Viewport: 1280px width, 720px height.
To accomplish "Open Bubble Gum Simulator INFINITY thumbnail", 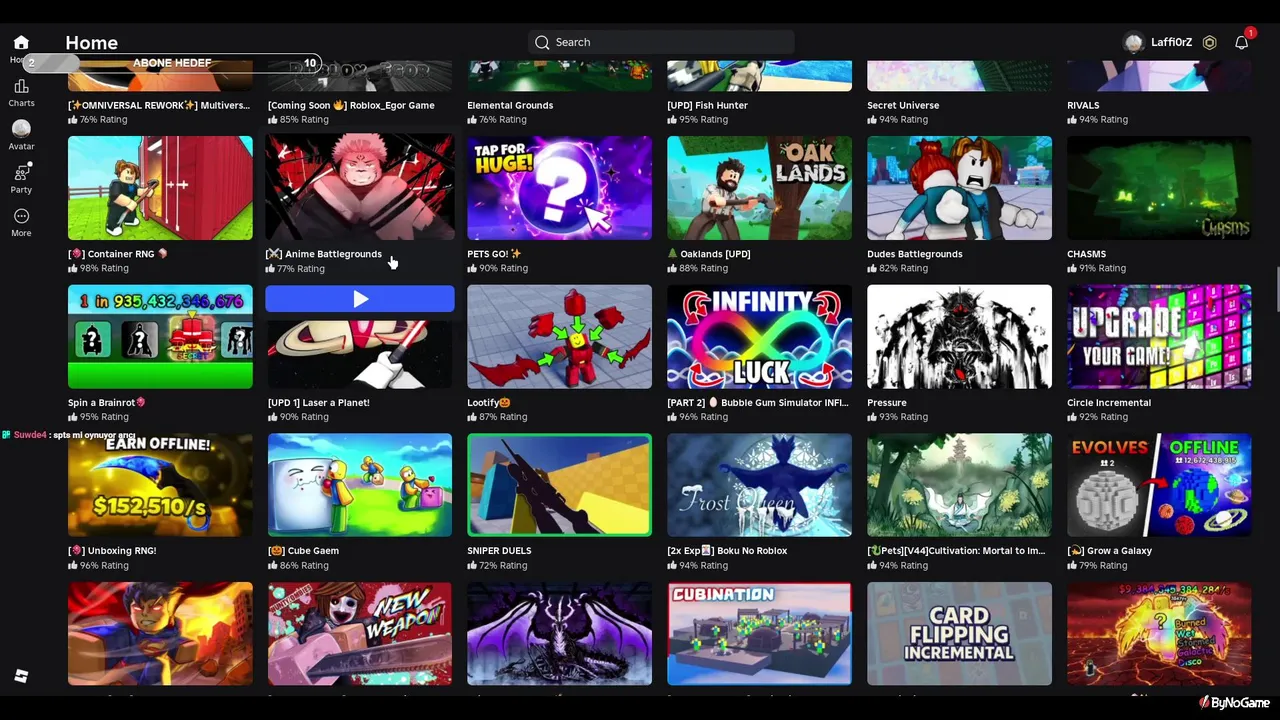I will [759, 337].
